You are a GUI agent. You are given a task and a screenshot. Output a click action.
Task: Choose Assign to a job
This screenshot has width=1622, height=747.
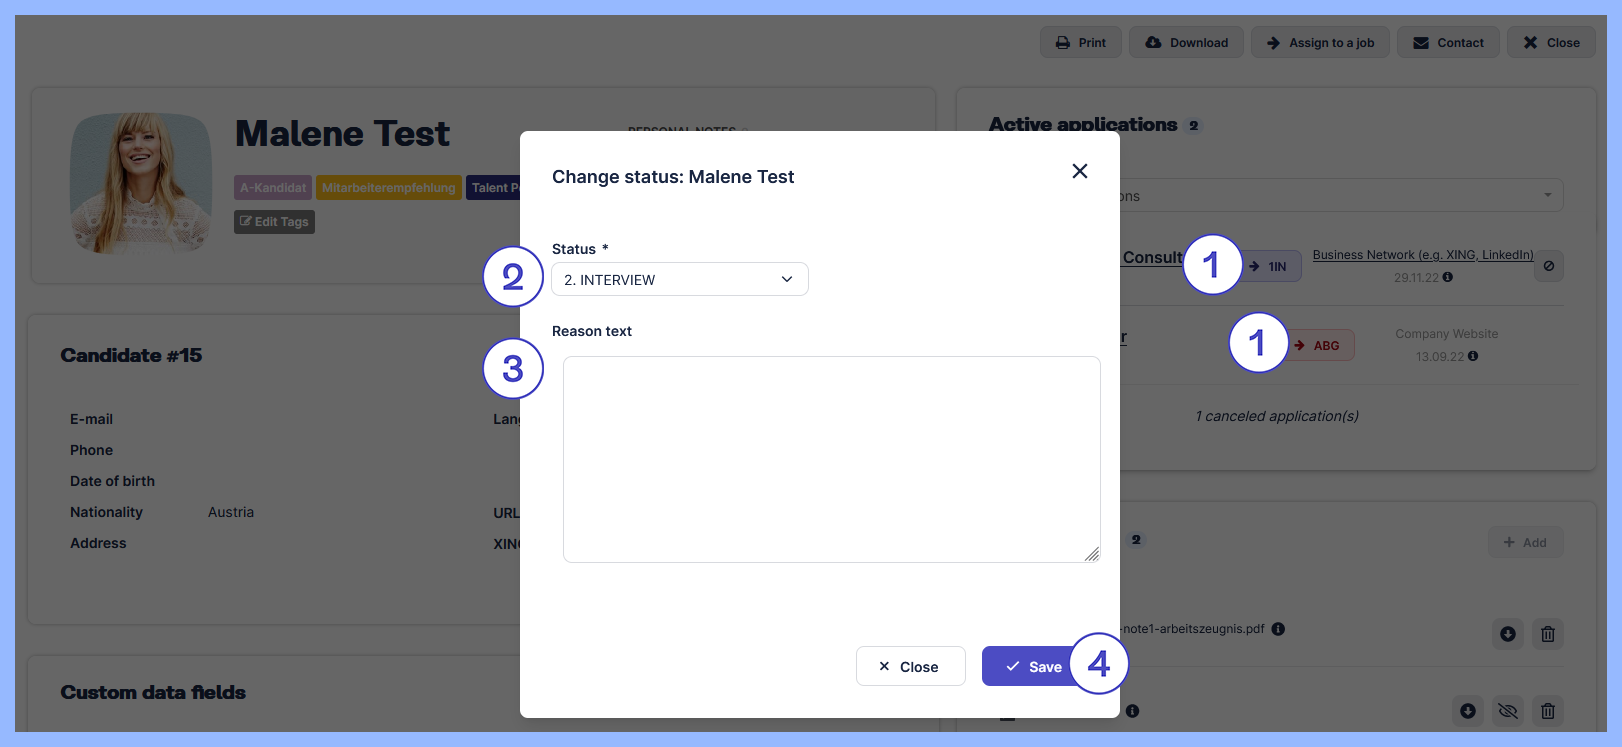(1320, 43)
